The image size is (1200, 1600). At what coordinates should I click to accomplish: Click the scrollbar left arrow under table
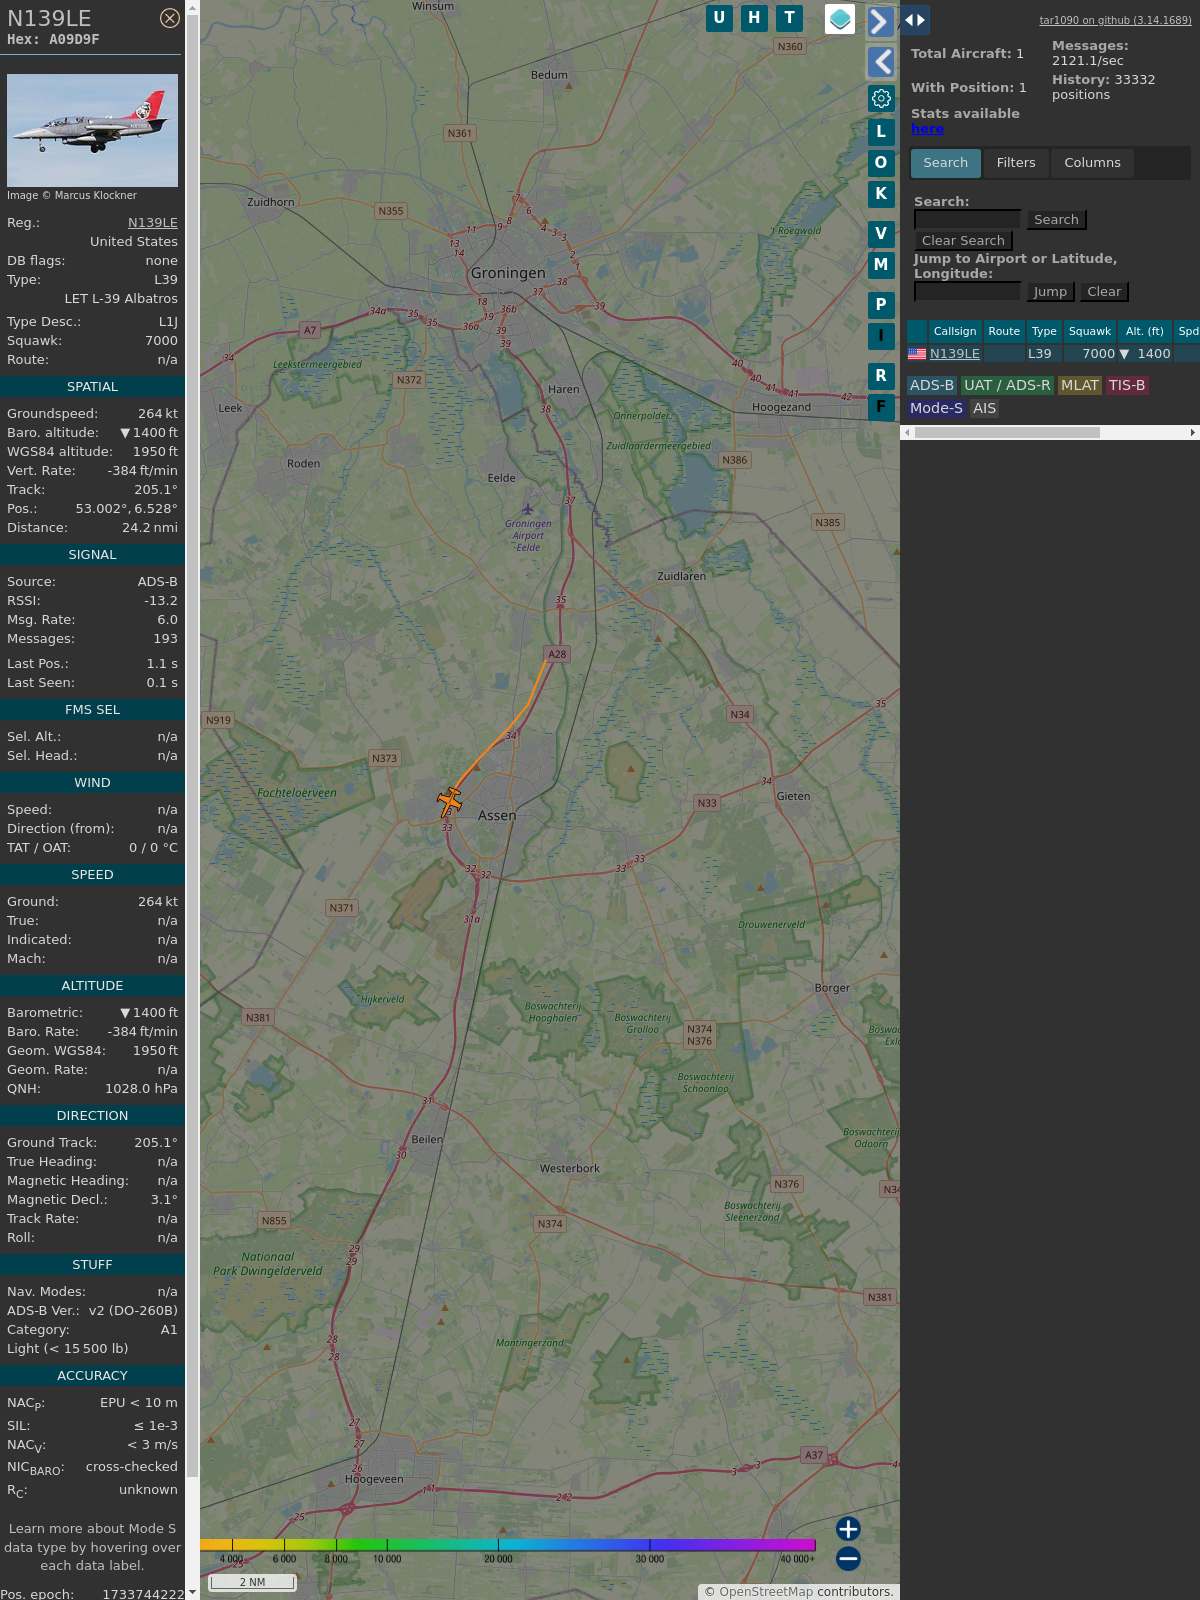tap(907, 433)
